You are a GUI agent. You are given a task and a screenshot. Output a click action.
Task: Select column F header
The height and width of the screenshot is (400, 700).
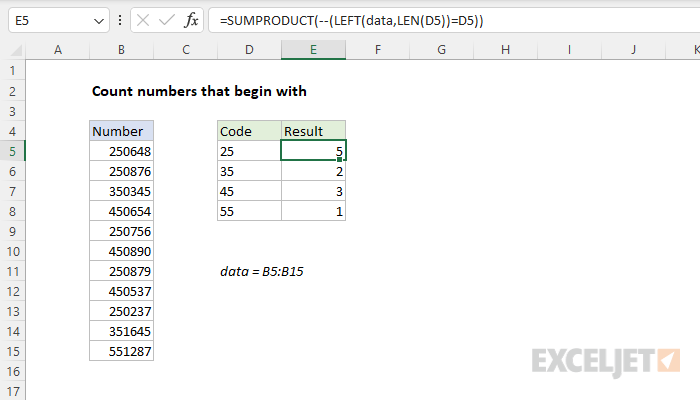click(x=378, y=50)
